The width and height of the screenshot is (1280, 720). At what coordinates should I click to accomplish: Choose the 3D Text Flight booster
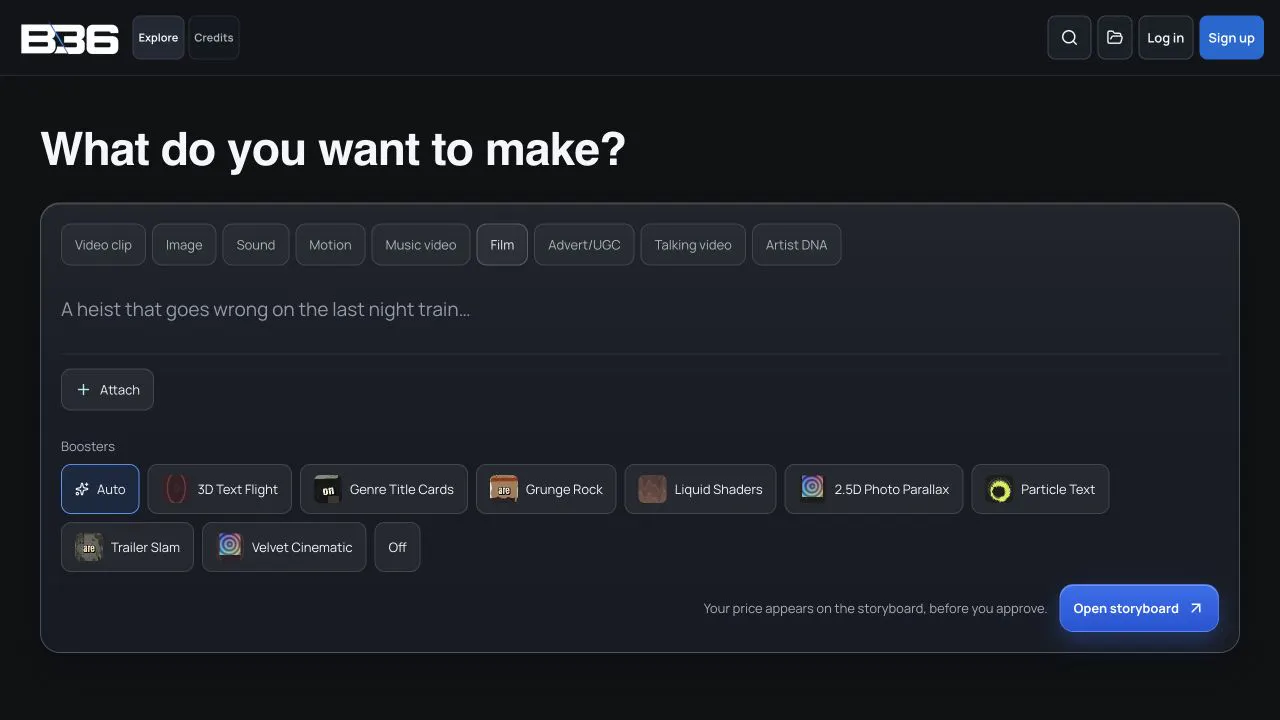[220, 489]
